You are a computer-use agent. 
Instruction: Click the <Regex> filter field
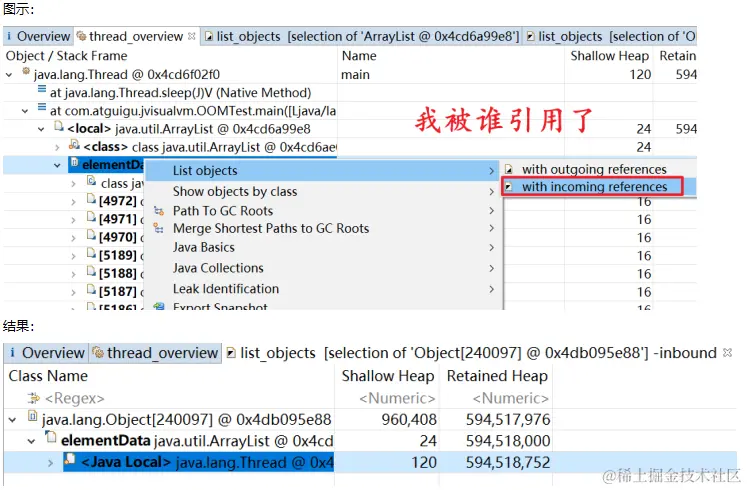coord(74,398)
